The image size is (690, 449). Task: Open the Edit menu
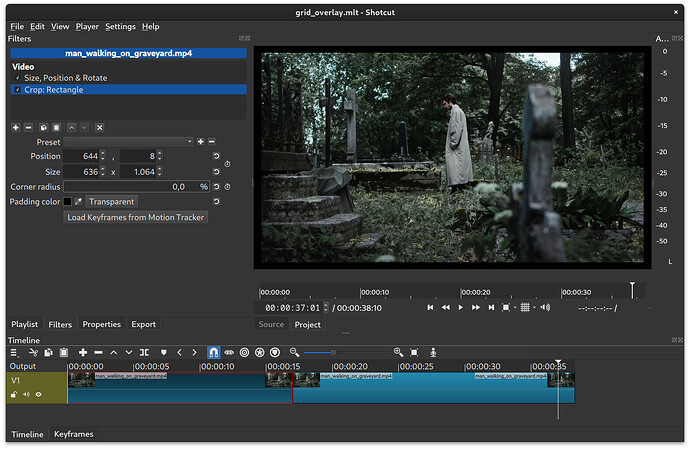click(x=37, y=26)
